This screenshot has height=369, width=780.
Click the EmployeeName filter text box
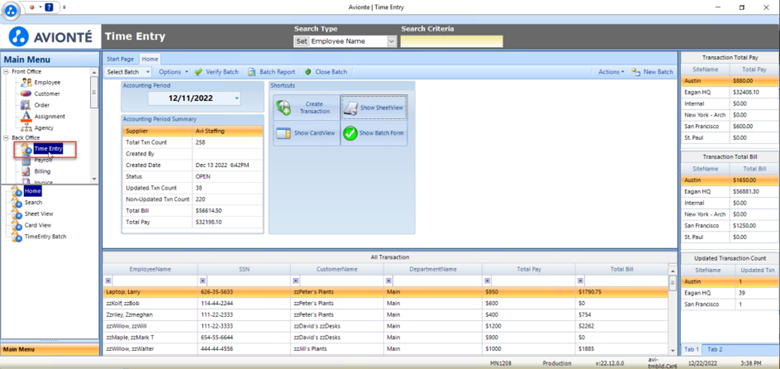pos(154,281)
